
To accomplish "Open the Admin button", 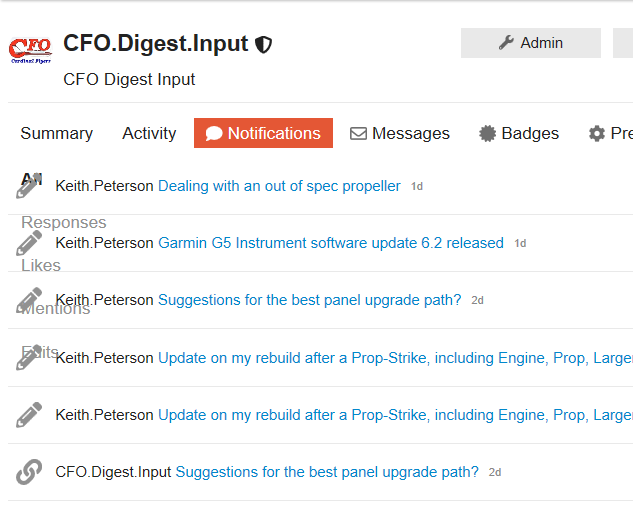I will tap(530, 43).
